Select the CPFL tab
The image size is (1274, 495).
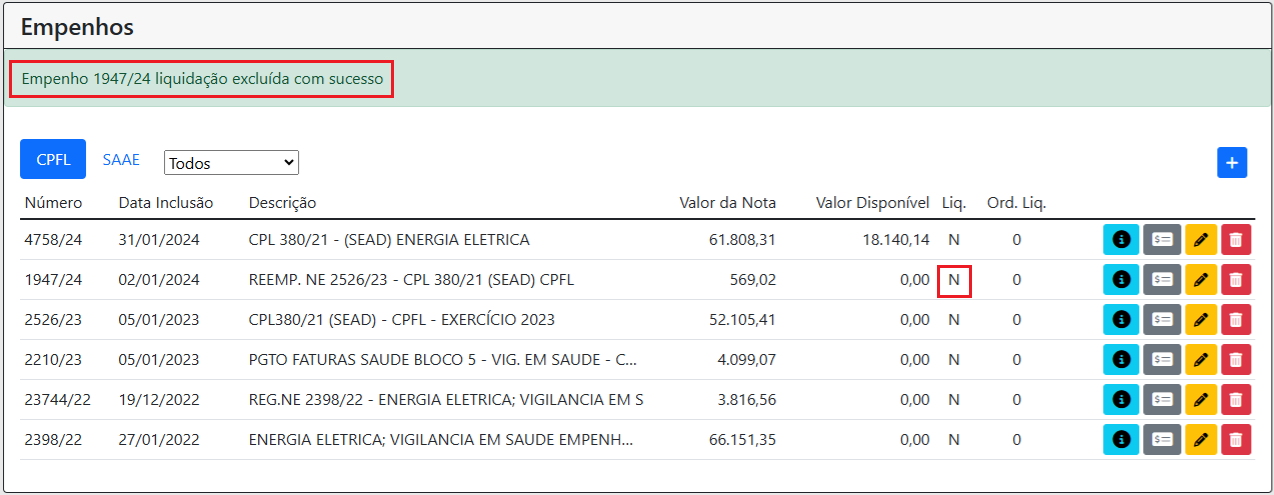click(x=53, y=160)
